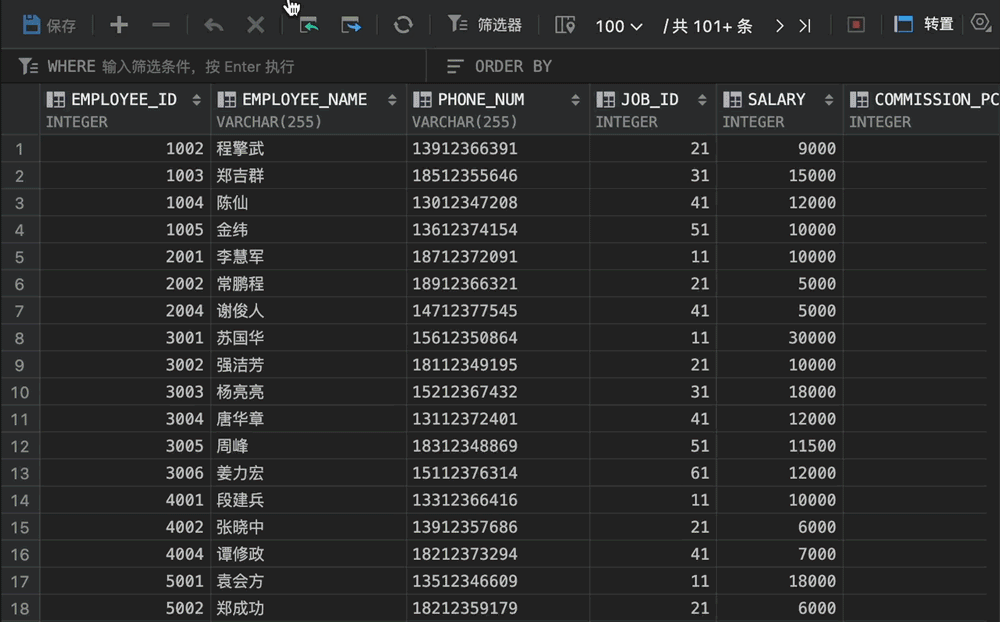
Task: Sort by JOB_ID column arrows
Action: pos(702,100)
